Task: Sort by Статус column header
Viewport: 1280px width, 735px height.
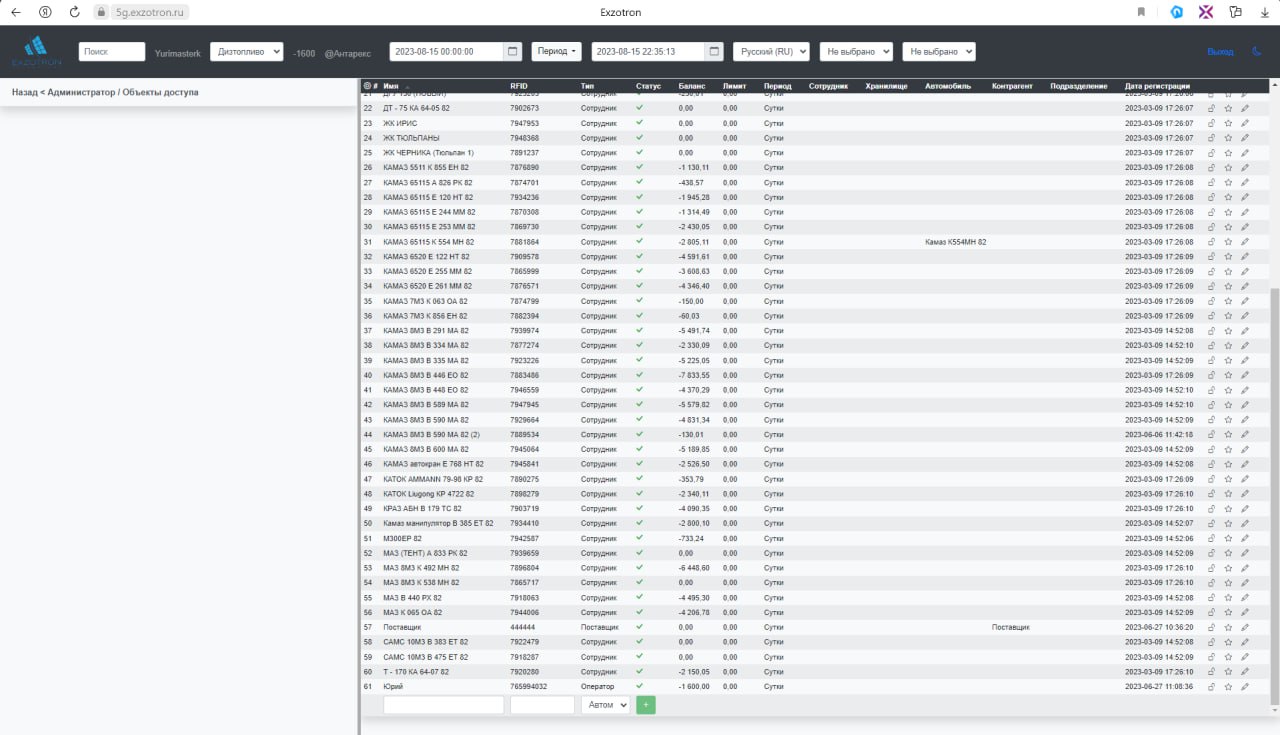Action: coord(648,86)
